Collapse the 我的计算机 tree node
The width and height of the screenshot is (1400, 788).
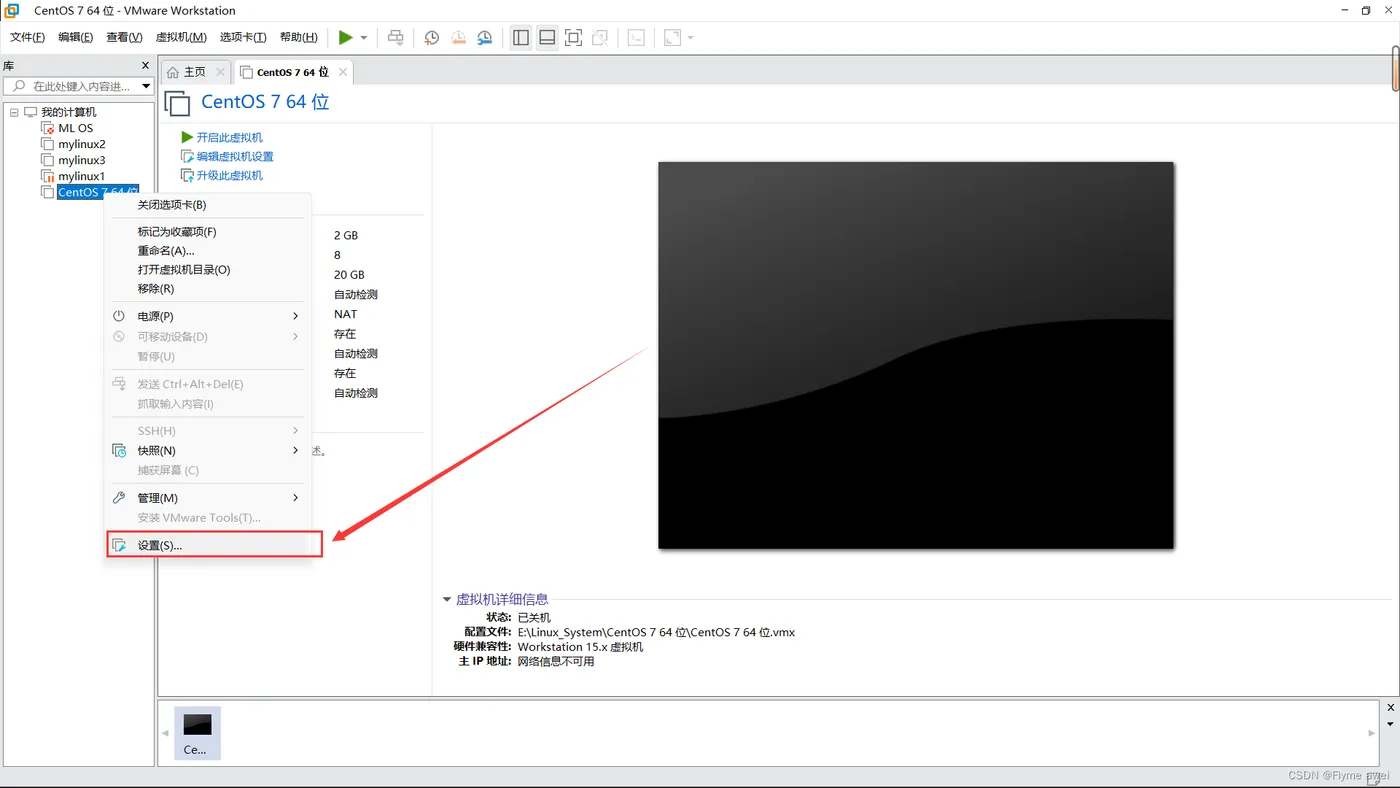[x=14, y=112]
